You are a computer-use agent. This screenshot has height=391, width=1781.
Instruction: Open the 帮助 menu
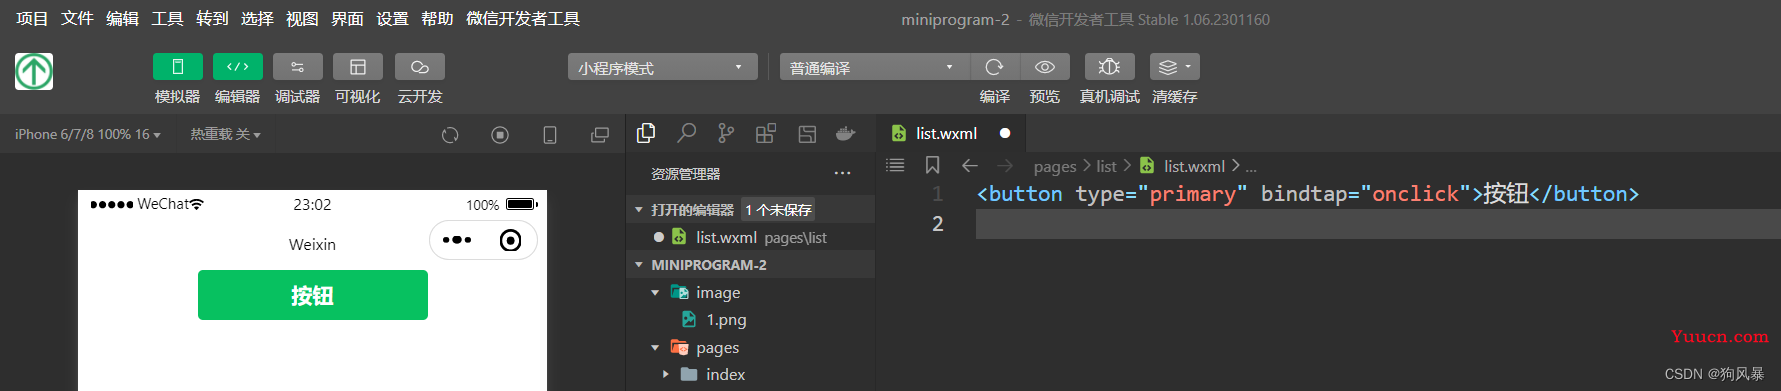(x=437, y=19)
